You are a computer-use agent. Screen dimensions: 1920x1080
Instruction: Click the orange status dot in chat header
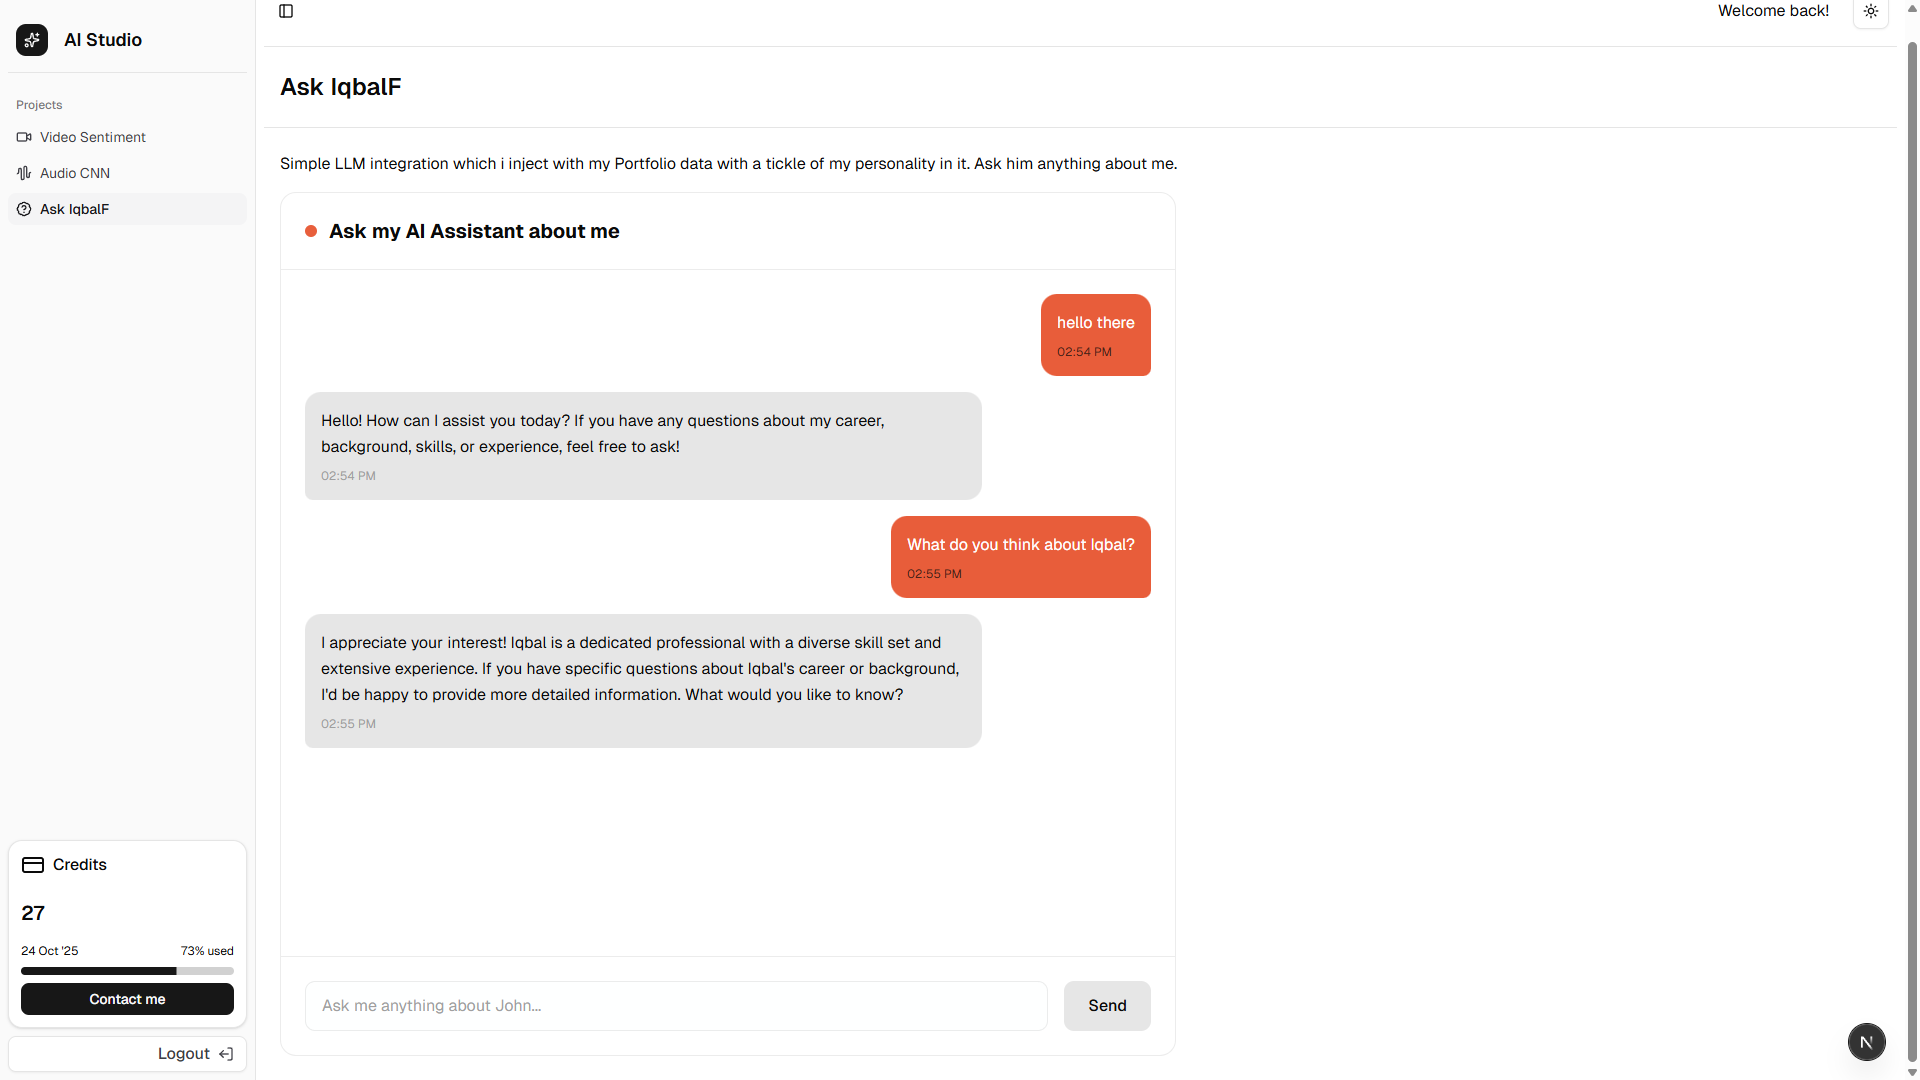[311, 231]
